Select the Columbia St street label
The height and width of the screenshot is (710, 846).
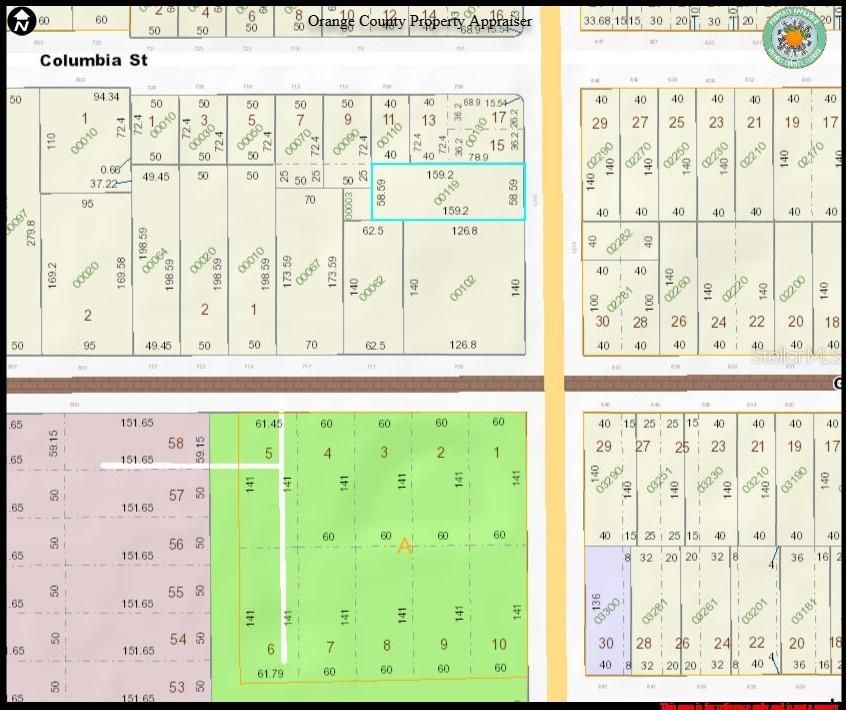pos(93,61)
